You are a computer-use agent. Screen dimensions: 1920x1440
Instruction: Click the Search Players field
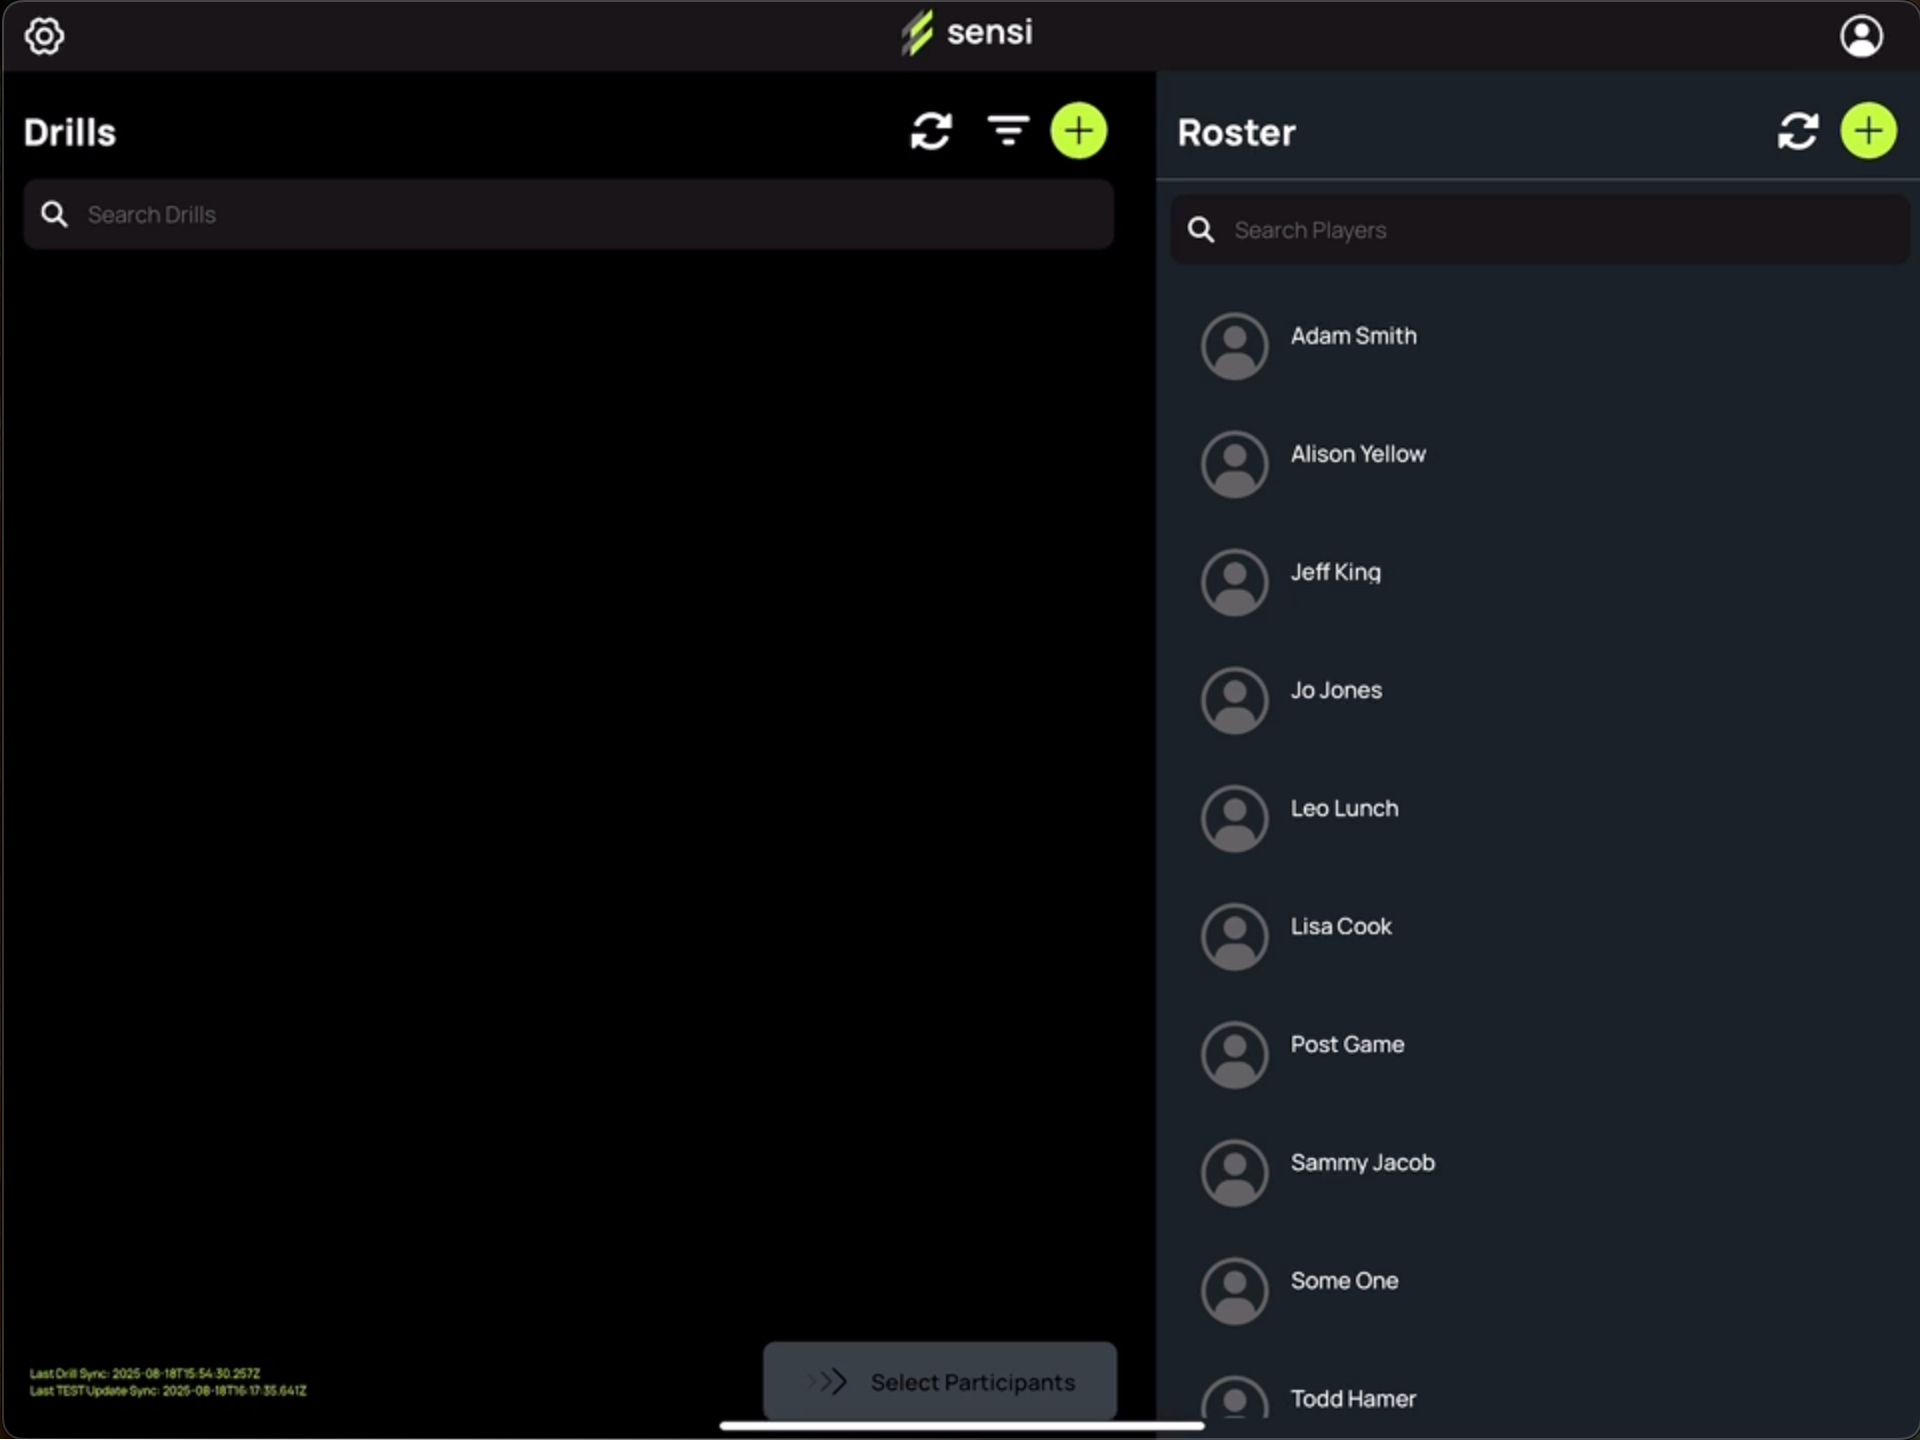click(1540, 230)
